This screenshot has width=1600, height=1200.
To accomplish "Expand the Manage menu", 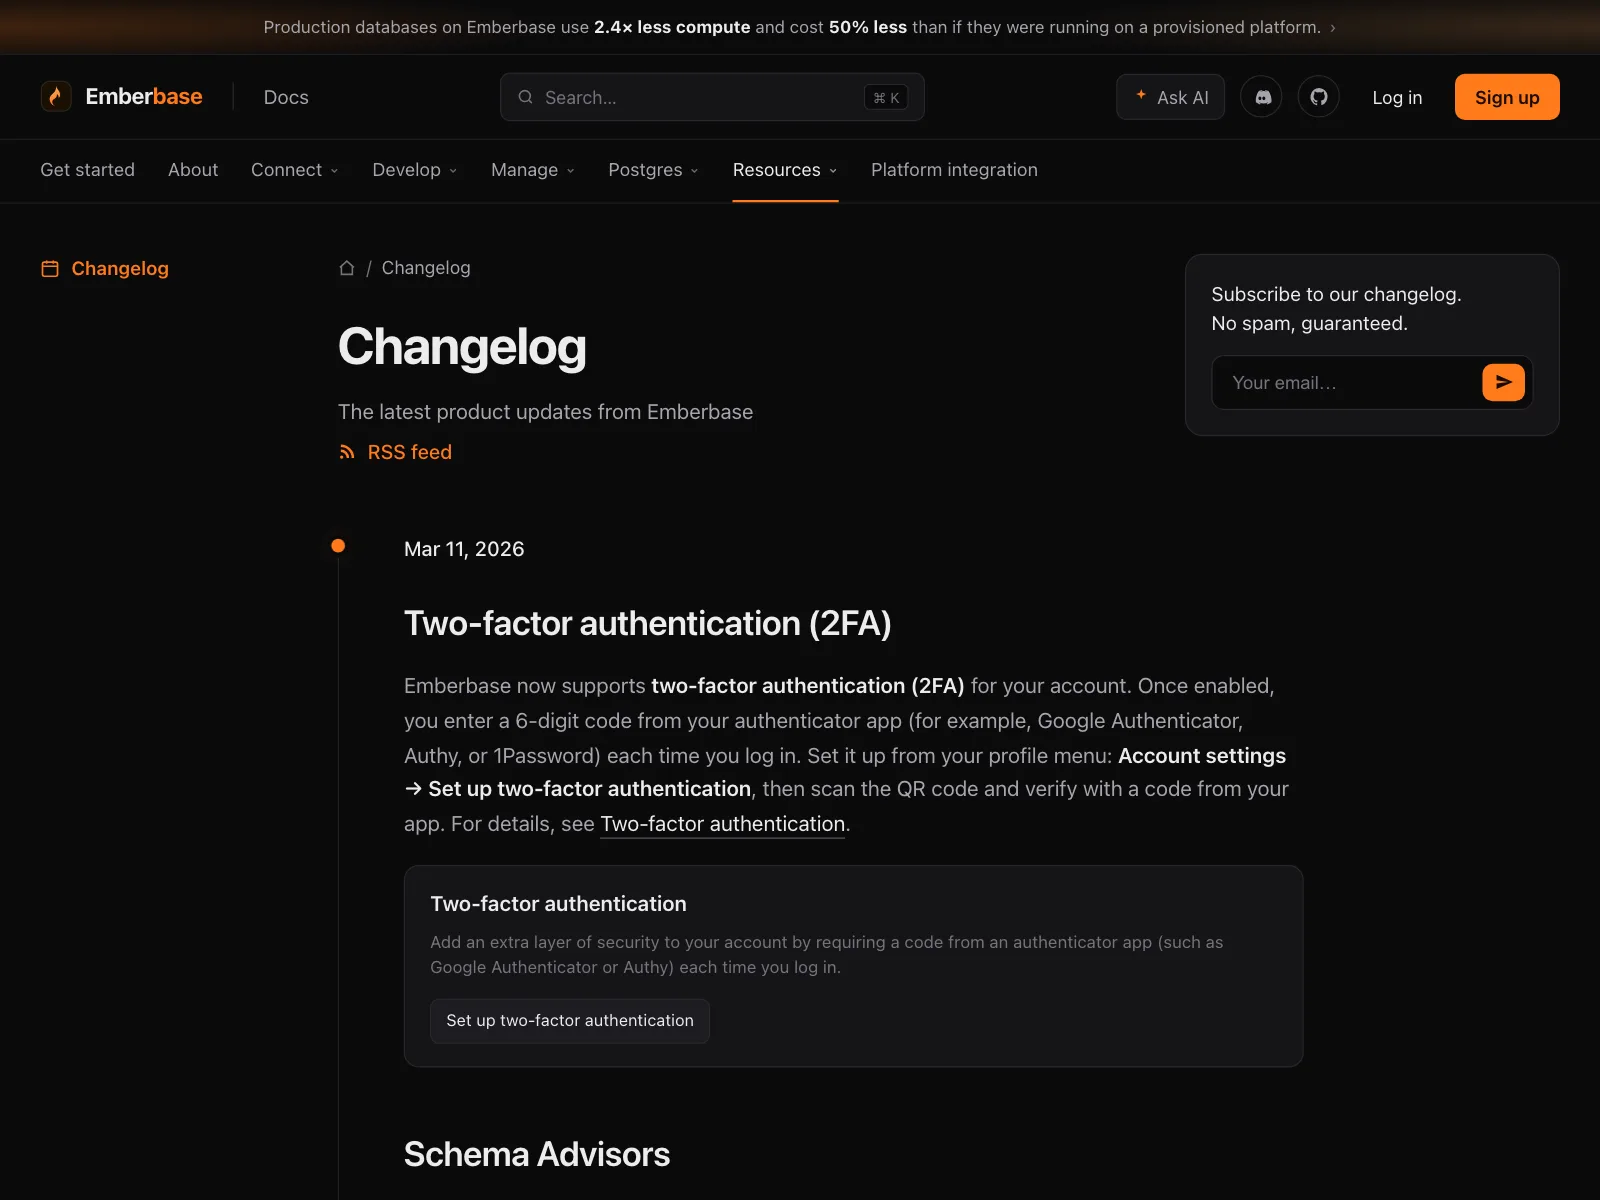I will point(533,170).
